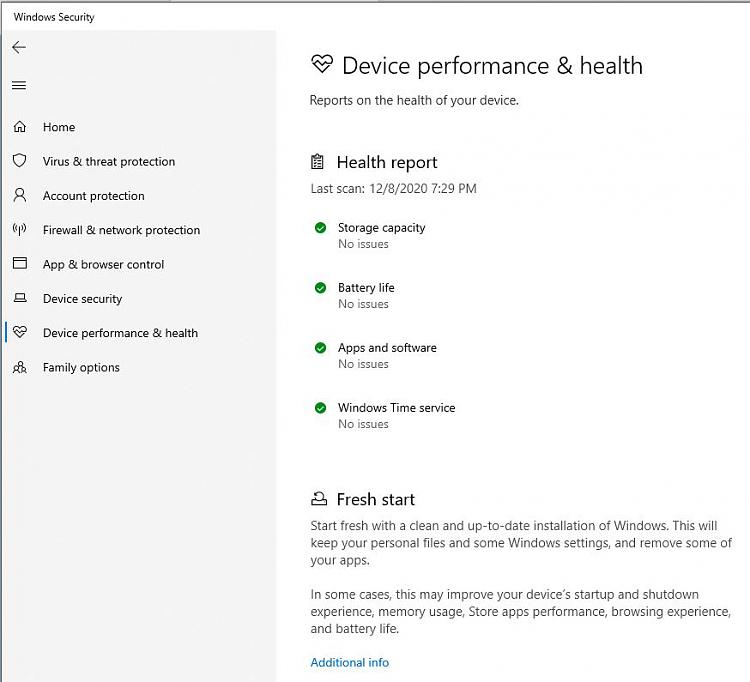750x682 pixels.
Task: Click Battery life health item
Action: 366,287
